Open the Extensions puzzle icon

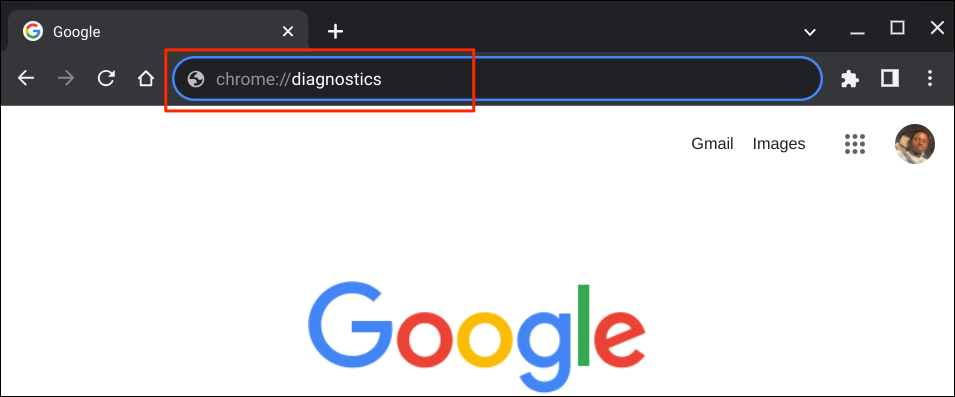tap(850, 79)
